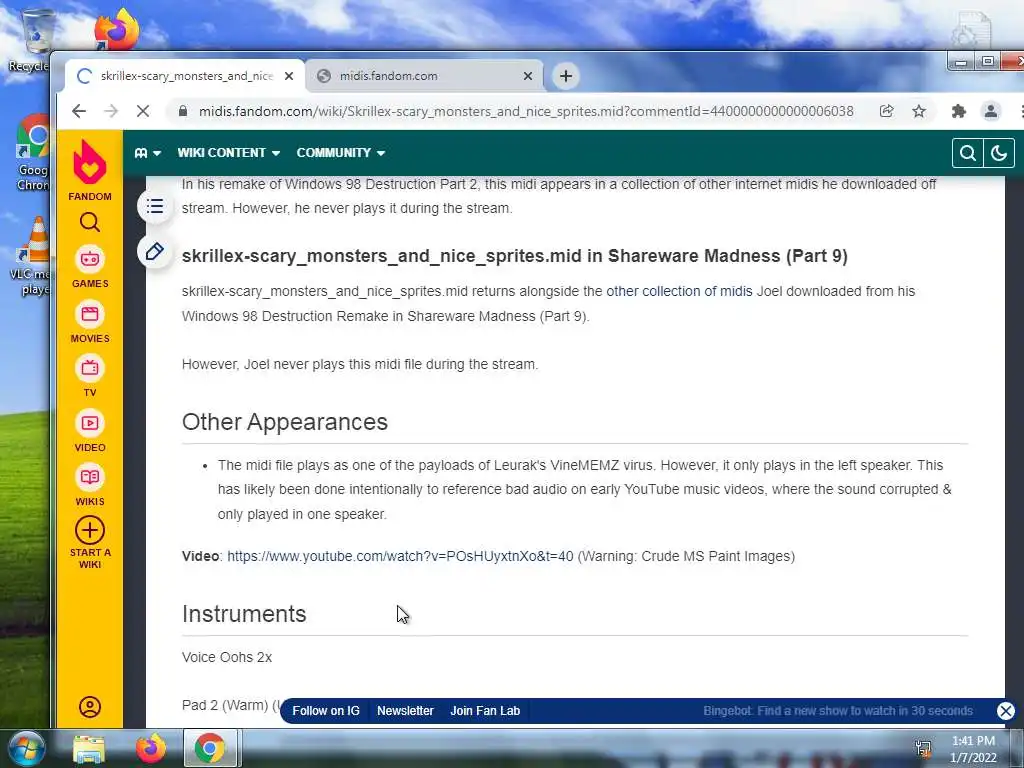Click Follow on IG in the banner
This screenshot has width=1024, height=768.
(x=326, y=711)
